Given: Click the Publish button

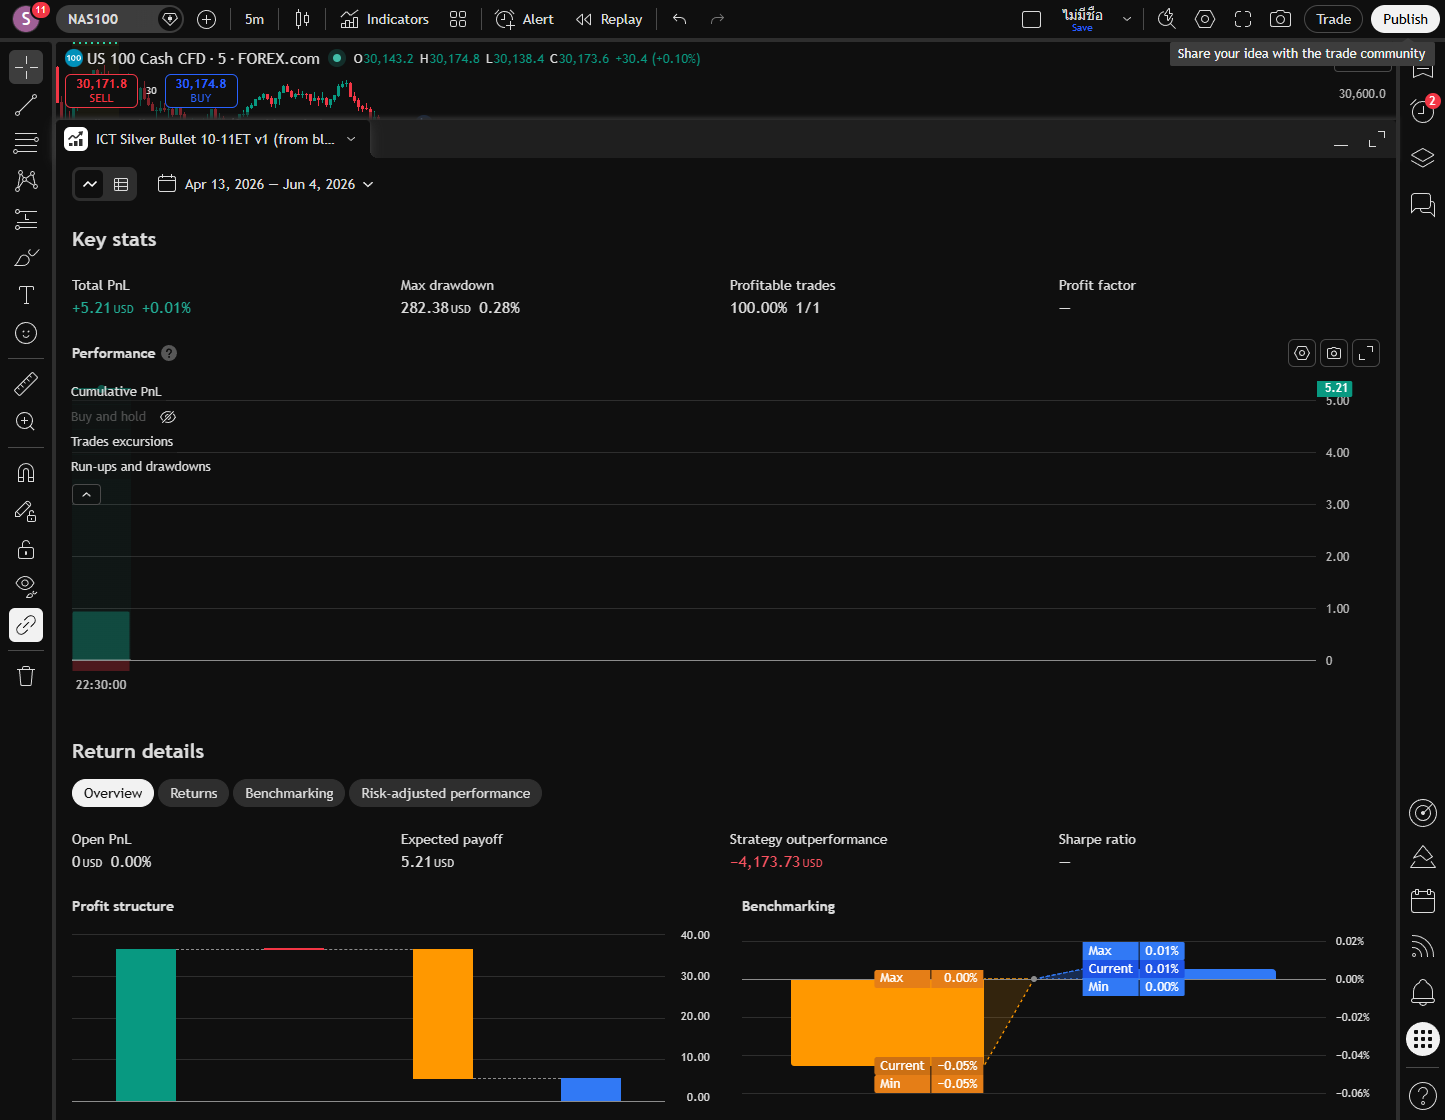Looking at the screenshot, I should 1405,19.
